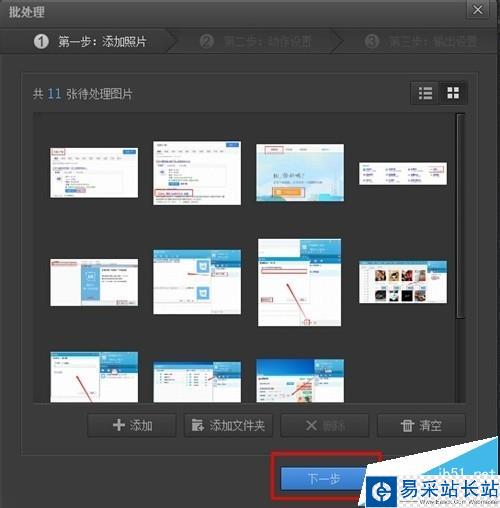Select second-row thumbnail with two blue squares
Viewport: 500px width, 508px height.
[x=197, y=282]
